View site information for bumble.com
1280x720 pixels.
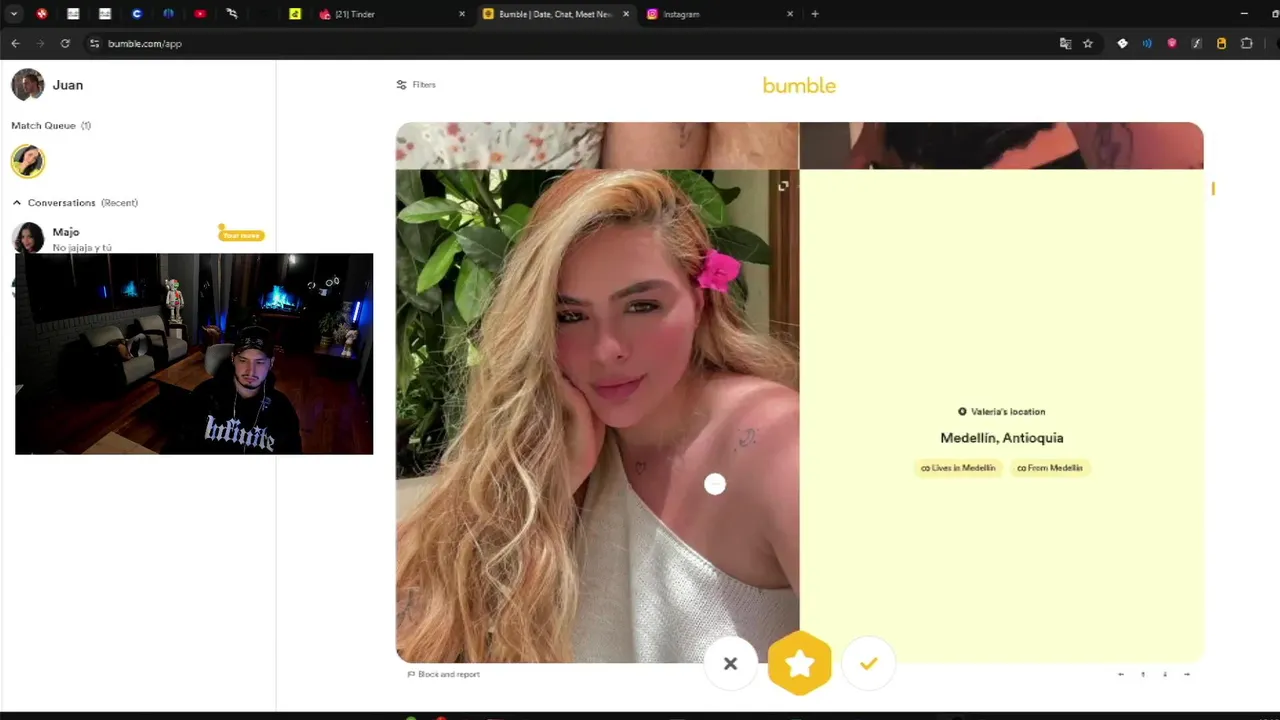[x=94, y=43]
